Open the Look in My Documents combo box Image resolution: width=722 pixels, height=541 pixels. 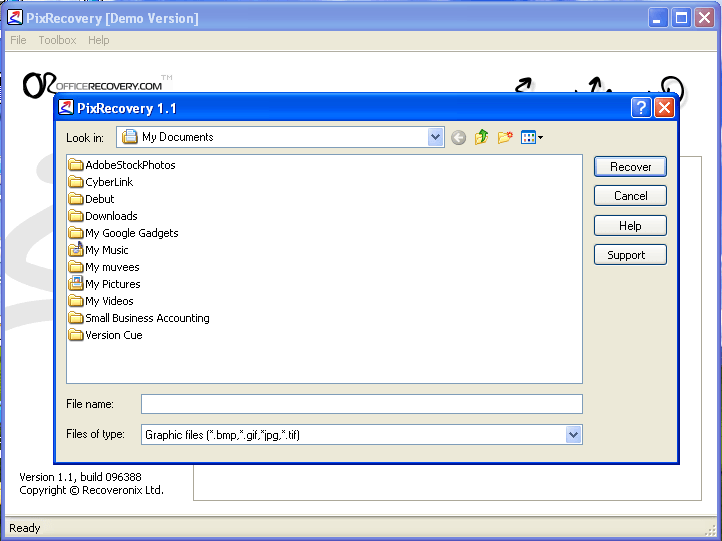pyautogui.click(x=280, y=137)
